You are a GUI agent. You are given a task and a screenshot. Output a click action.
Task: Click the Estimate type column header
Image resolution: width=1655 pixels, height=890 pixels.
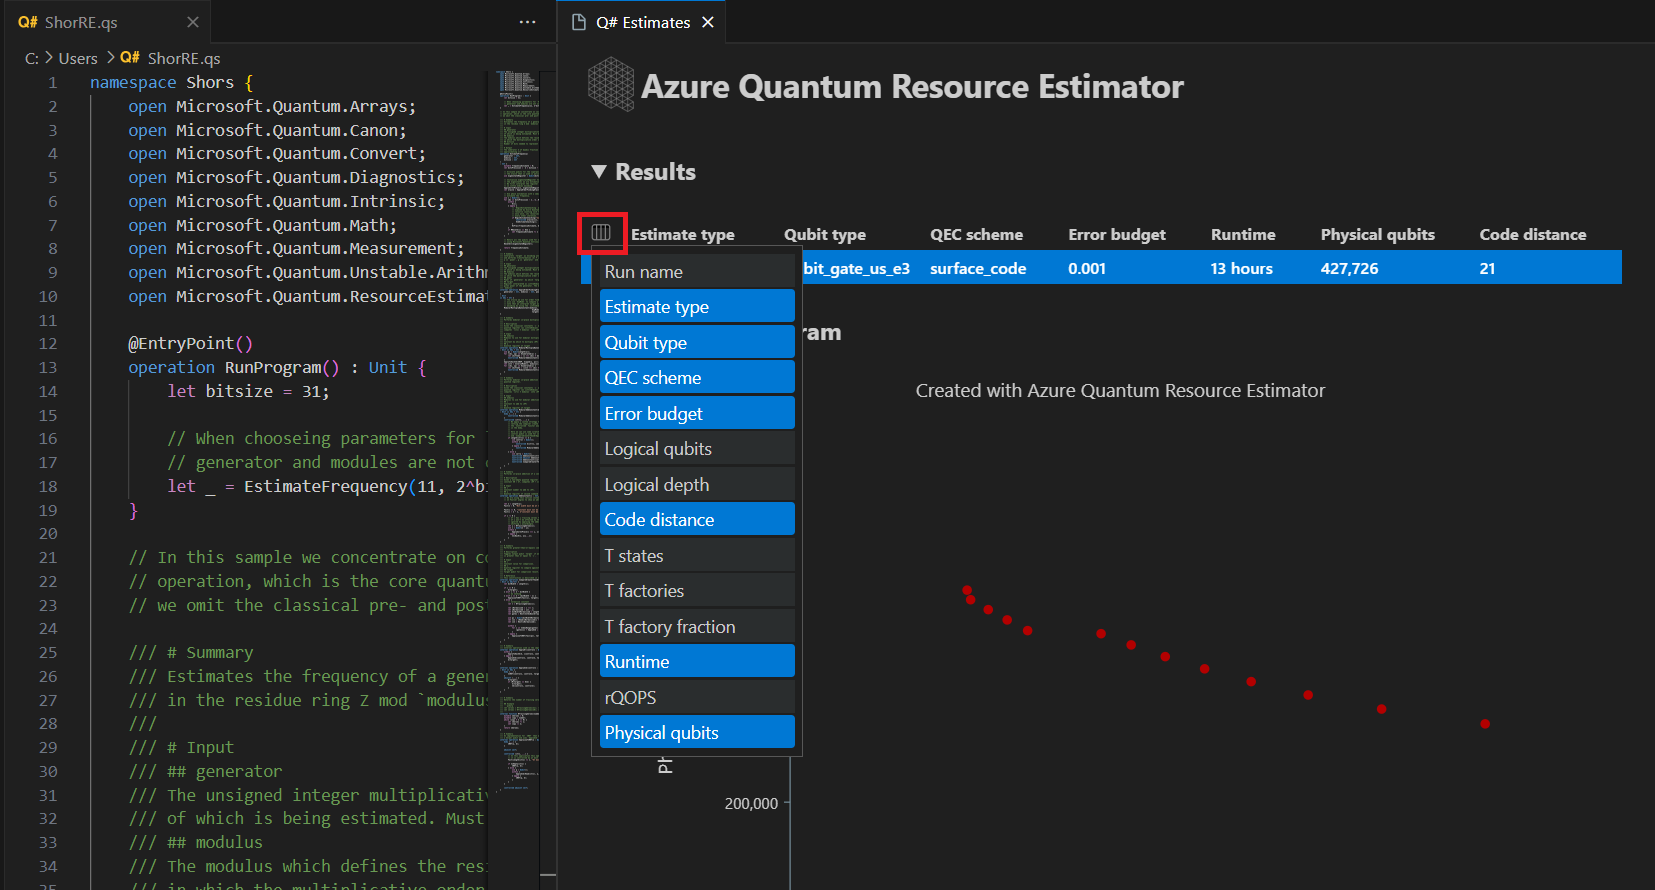[683, 234]
